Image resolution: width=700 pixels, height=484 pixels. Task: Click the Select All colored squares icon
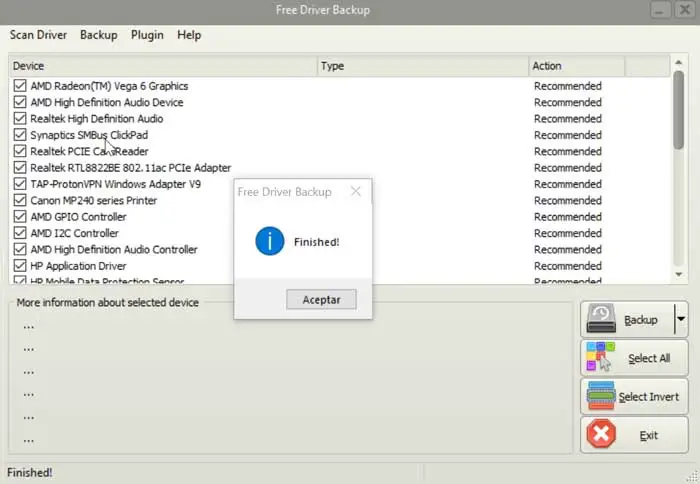pos(600,357)
